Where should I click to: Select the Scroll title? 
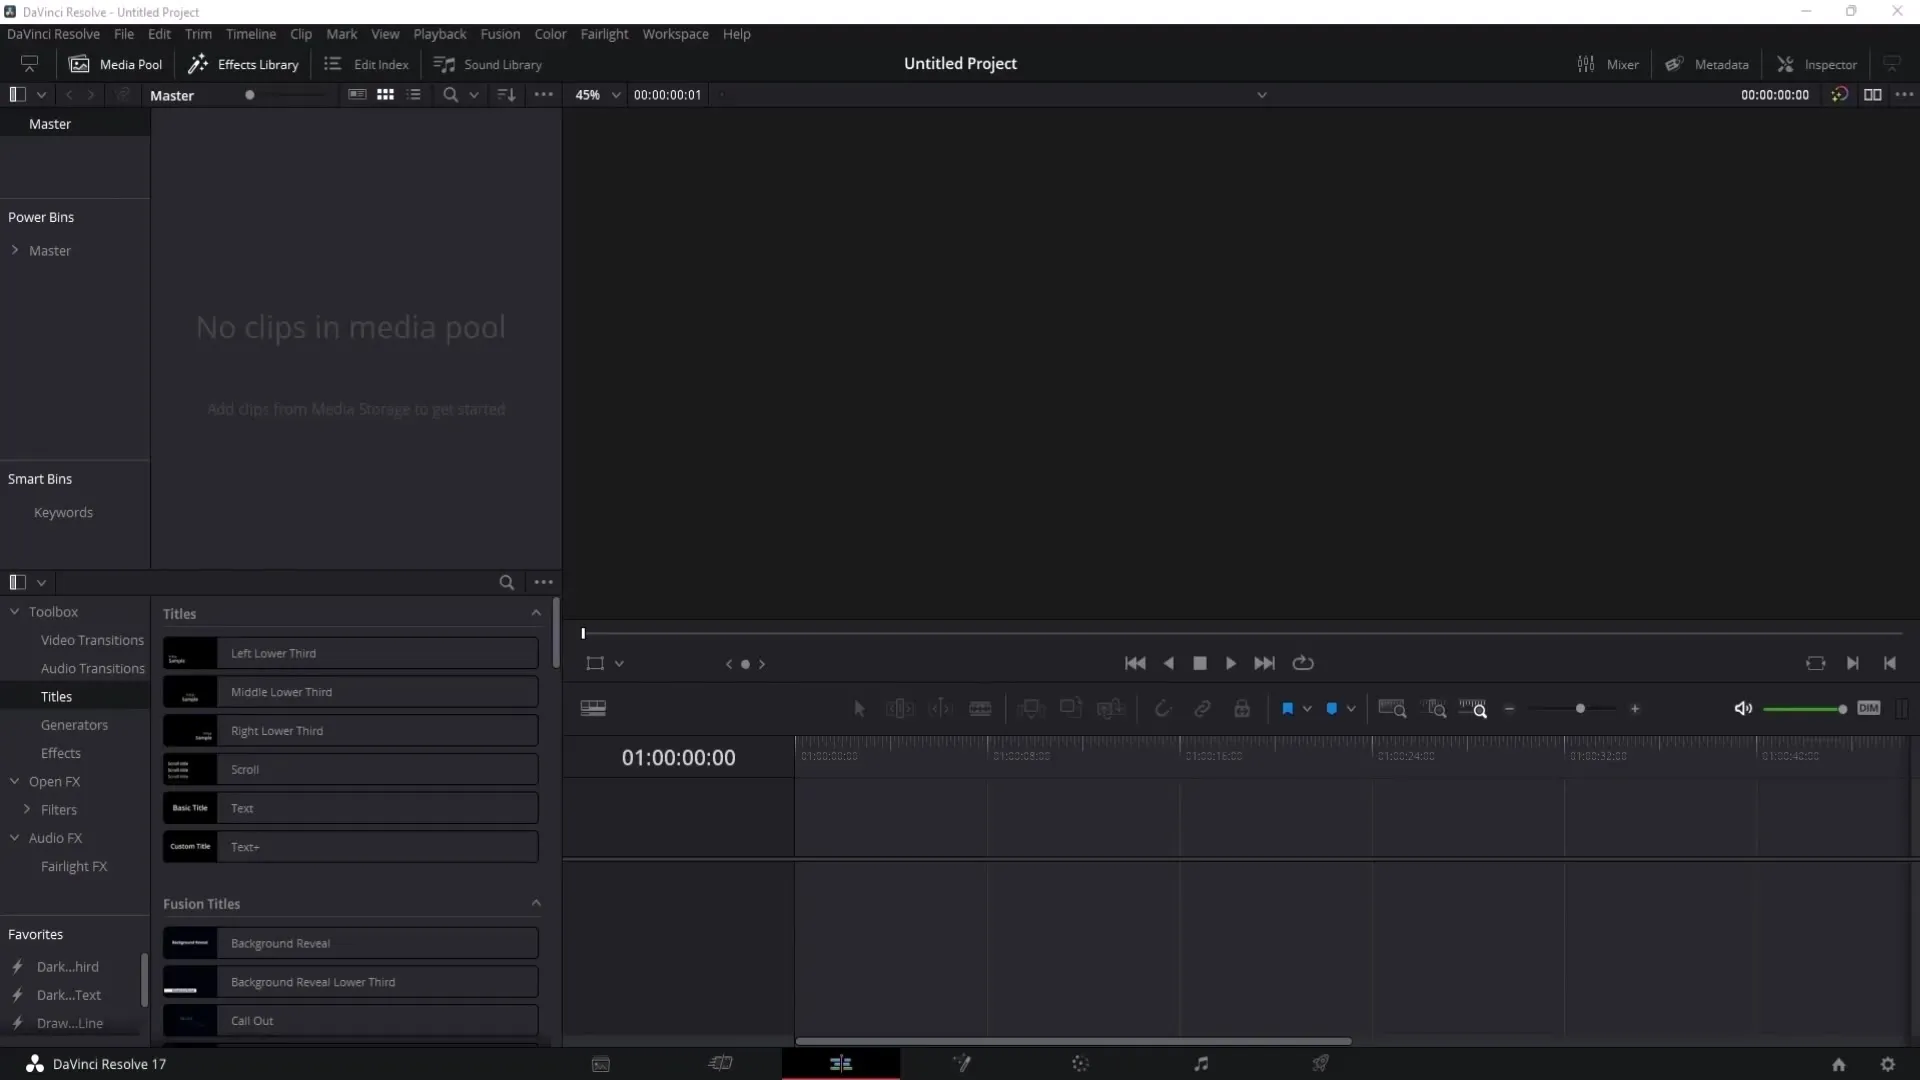351,769
